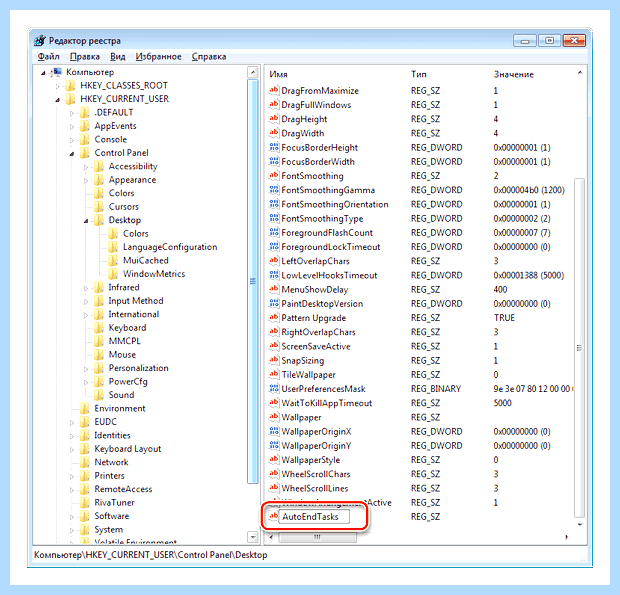Select the Keyboard key in the tree

(x=127, y=327)
